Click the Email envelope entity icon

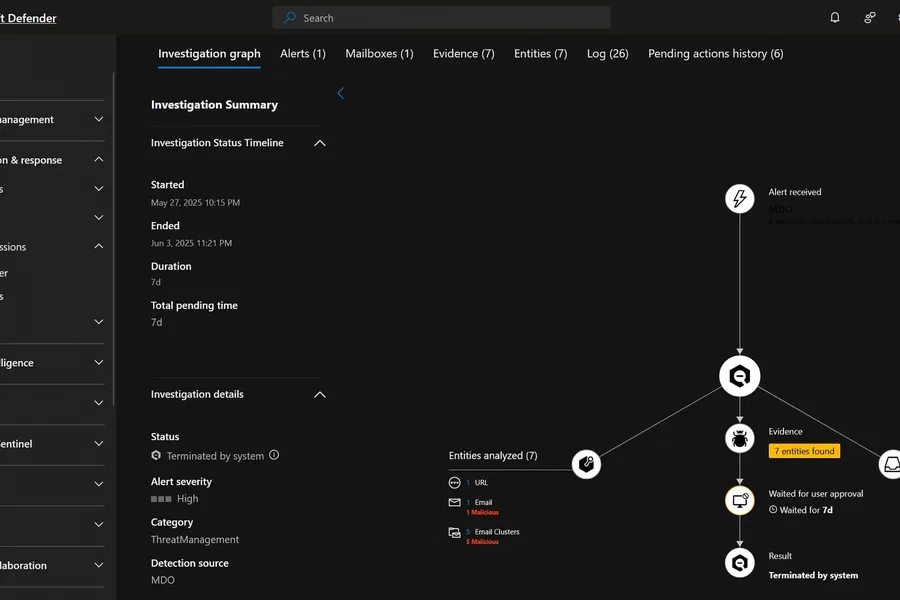pos(454,502)
